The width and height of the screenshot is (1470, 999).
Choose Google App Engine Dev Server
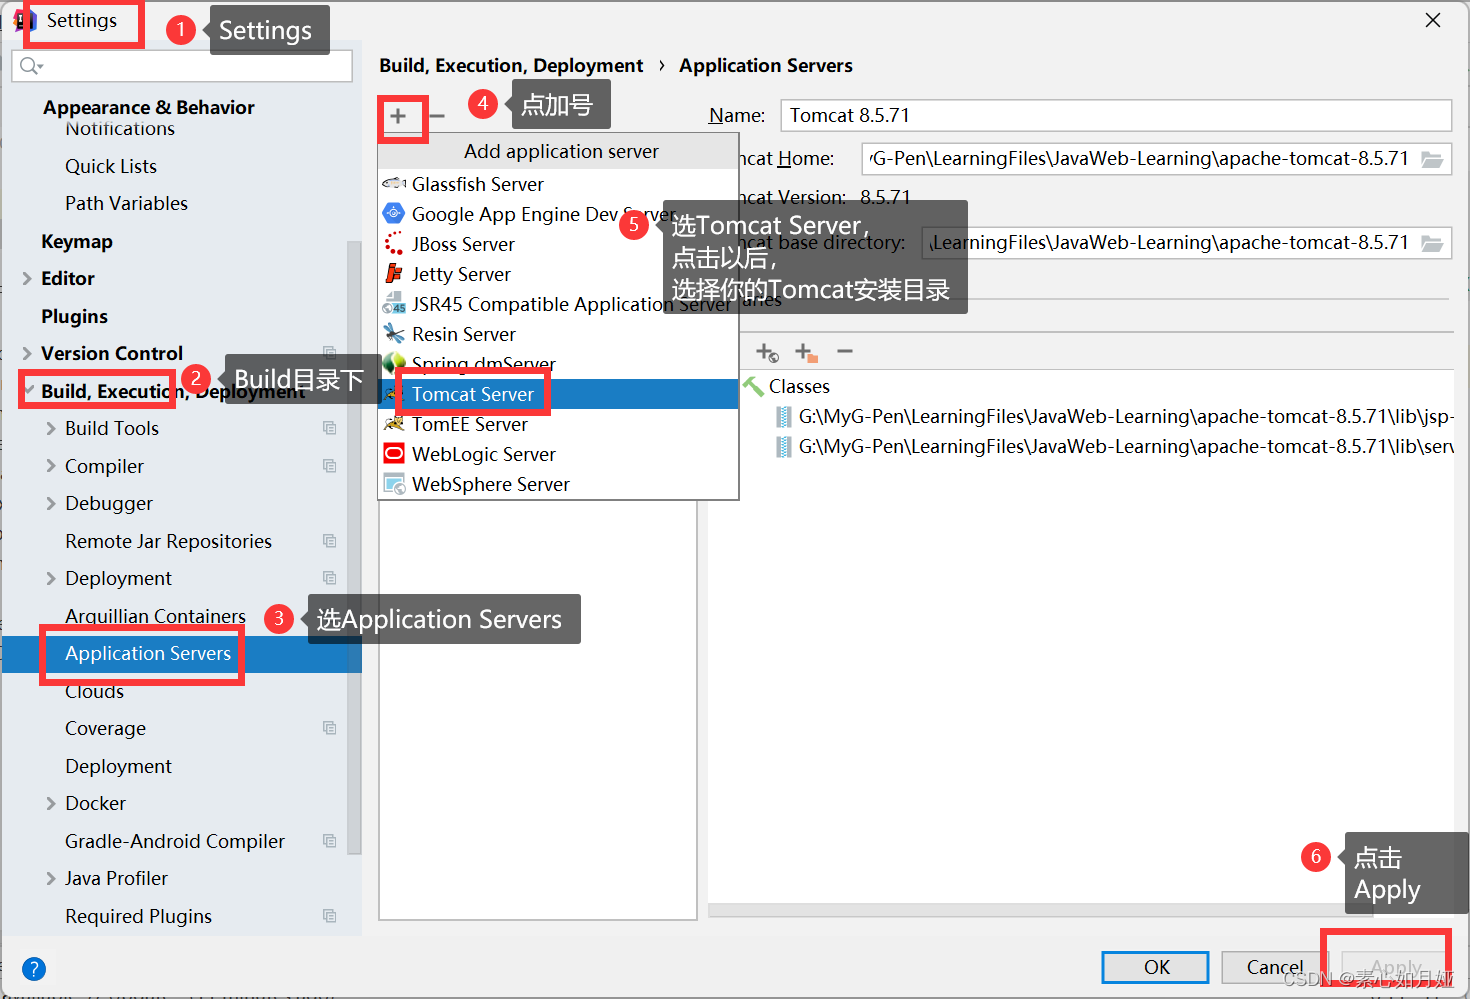(558, 214)
